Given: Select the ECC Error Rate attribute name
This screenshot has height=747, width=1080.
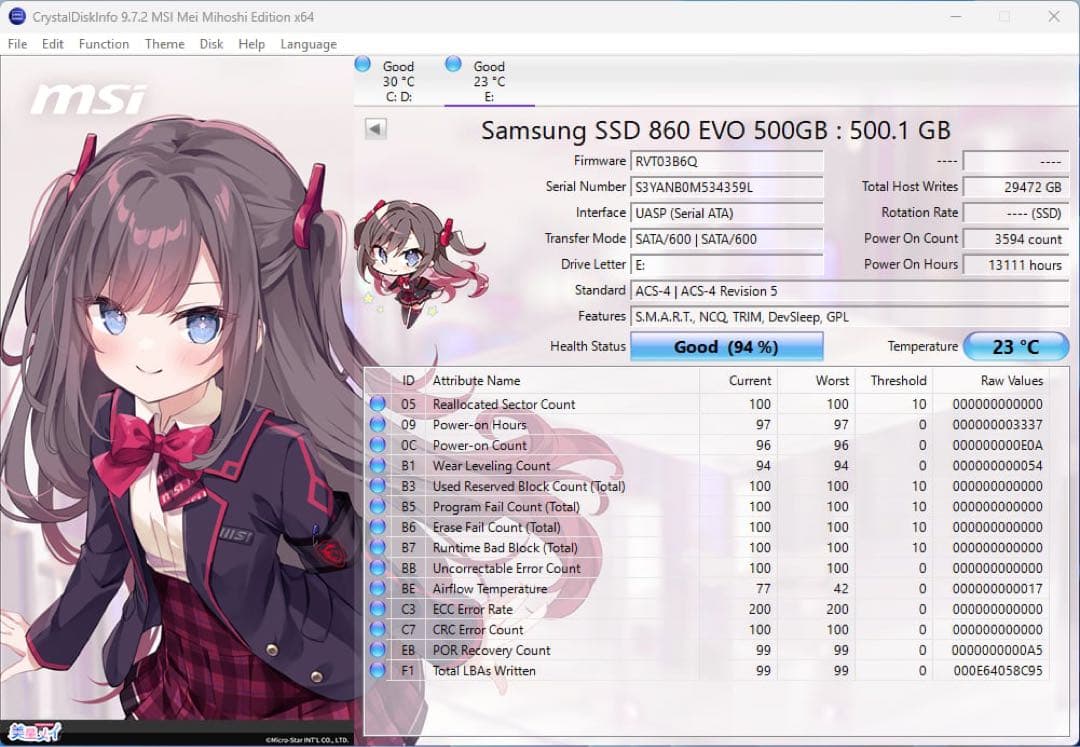Looking at the screenshot, I should tap(472, 609).
